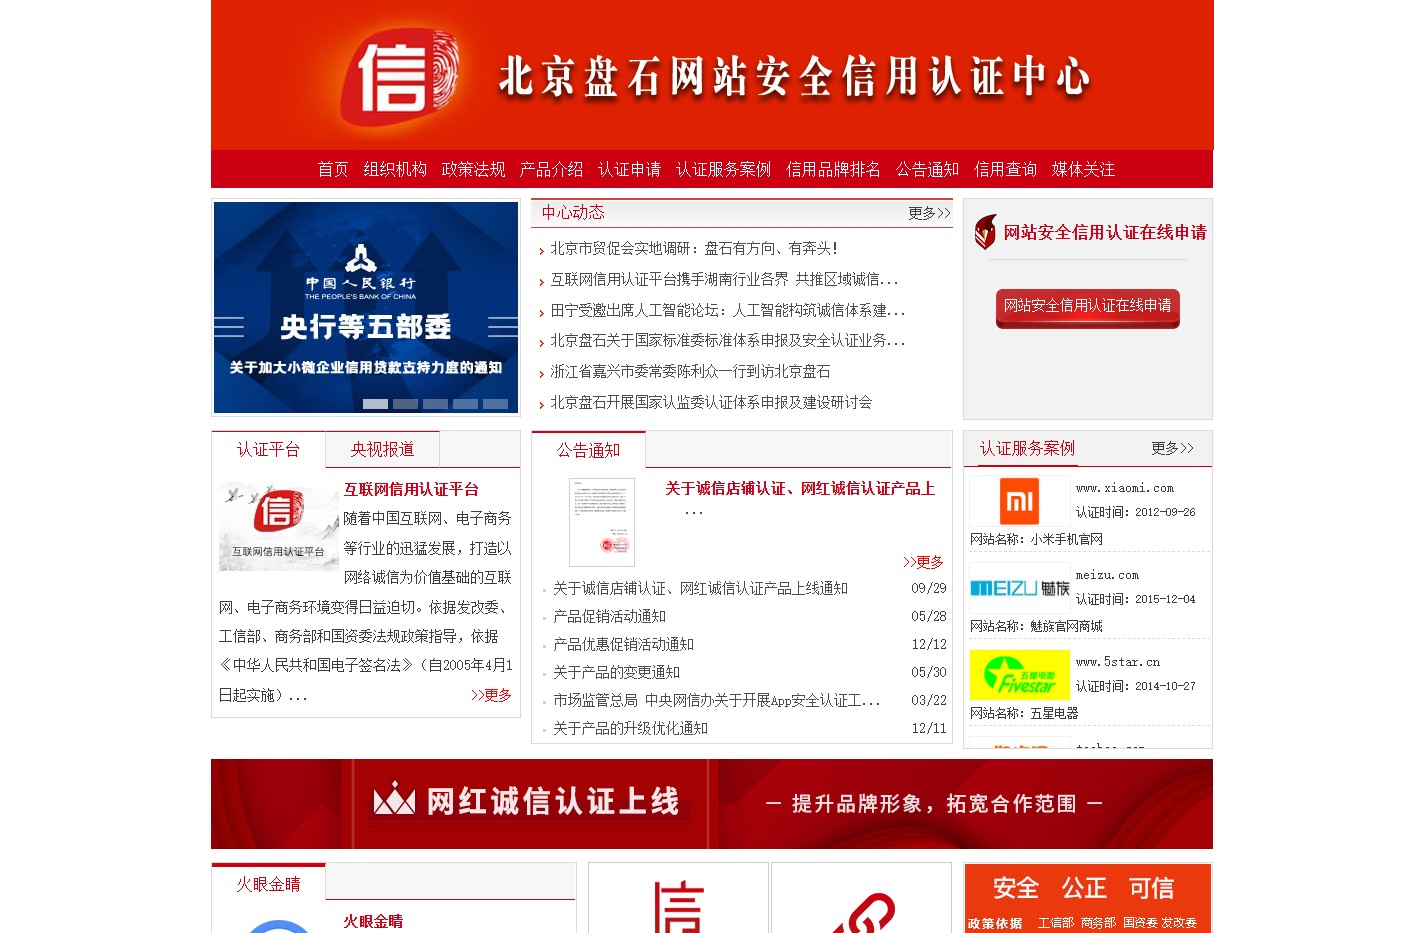This screenshot has width=1424, height=933.
Task: Open the bold 火眼金睛 title link
Action: pos(373,921)
